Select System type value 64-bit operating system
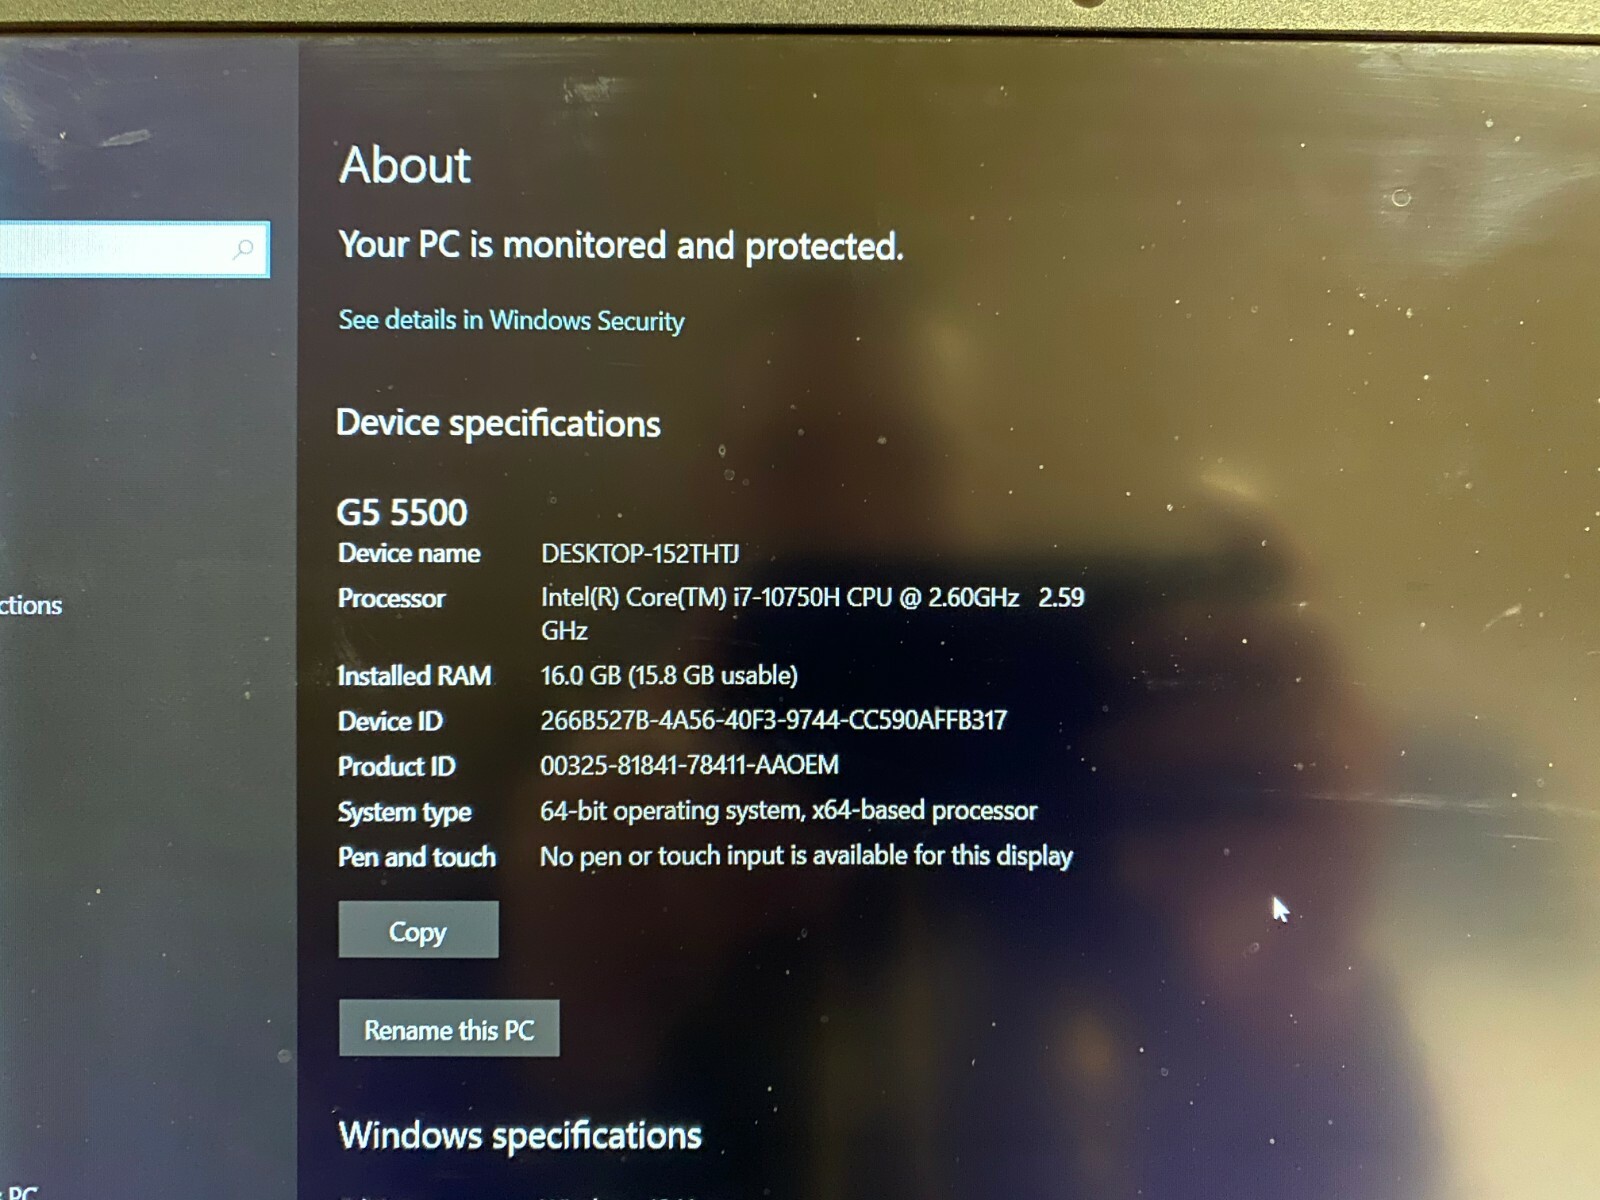 coord(788,810)
